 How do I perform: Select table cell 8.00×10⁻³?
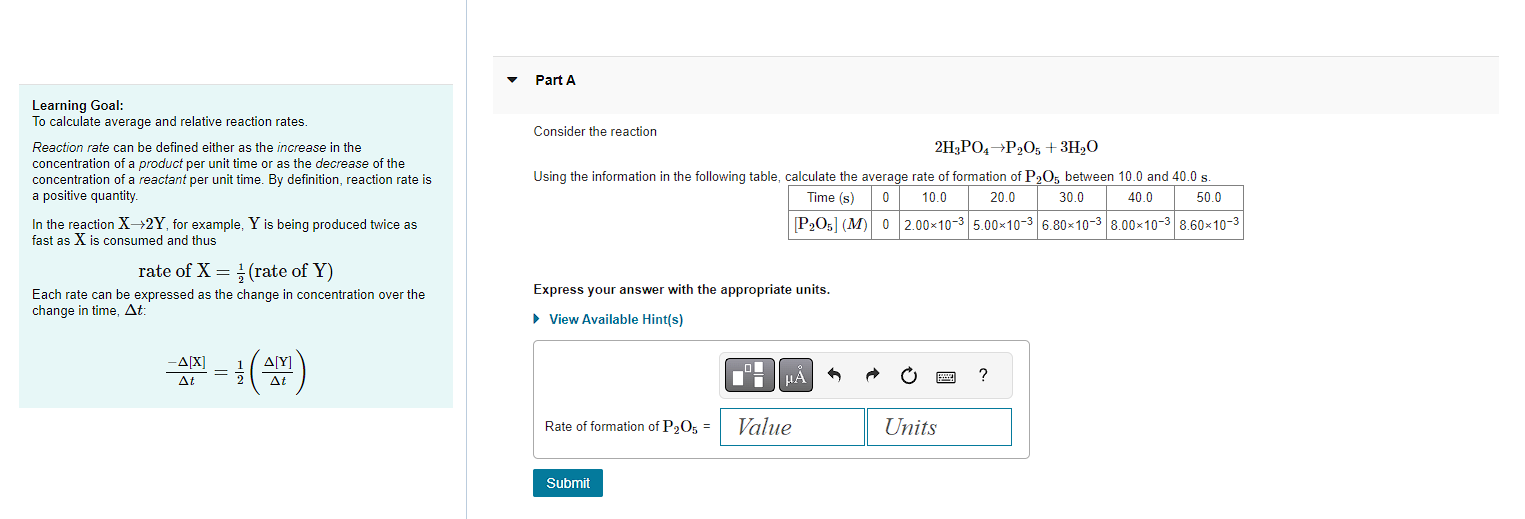pyautogui.click(x=1141, y=225)
